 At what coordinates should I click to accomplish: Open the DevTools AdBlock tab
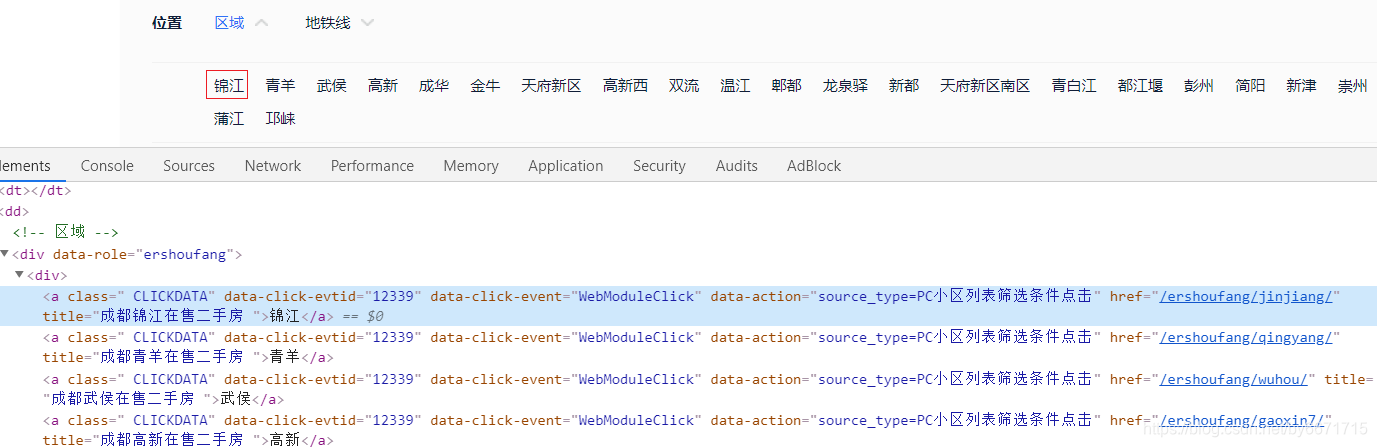(x=814, y=166)
